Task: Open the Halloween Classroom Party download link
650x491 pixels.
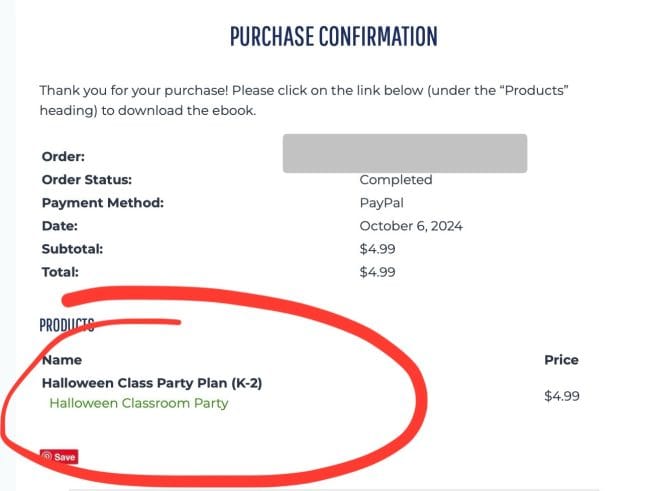Action: (138, 403)
